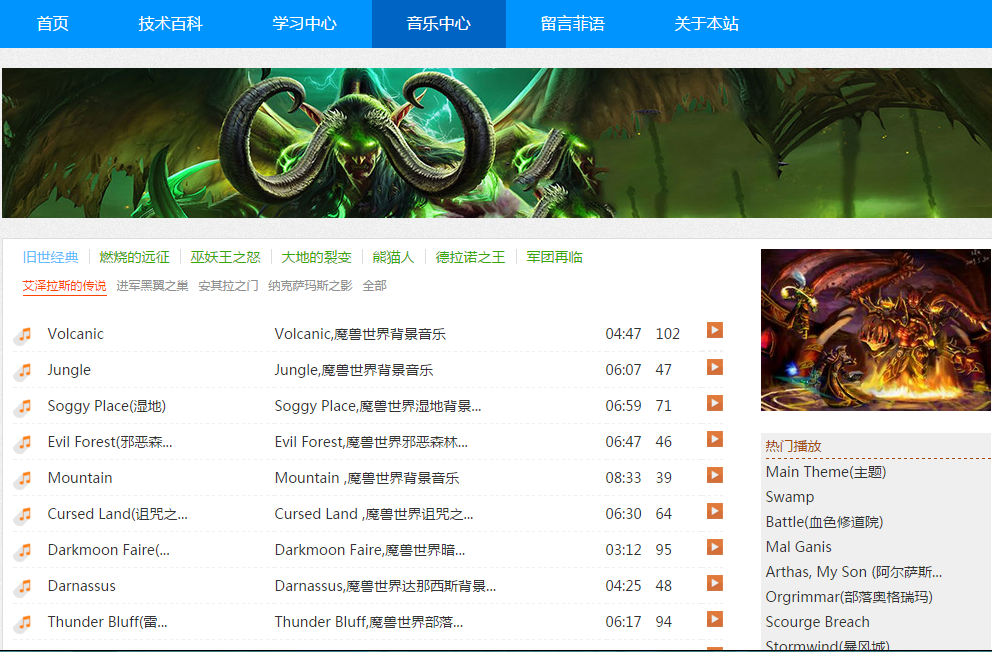Go to 首页 in the navigation bar
992x652 pixels.
coord(53,24)
